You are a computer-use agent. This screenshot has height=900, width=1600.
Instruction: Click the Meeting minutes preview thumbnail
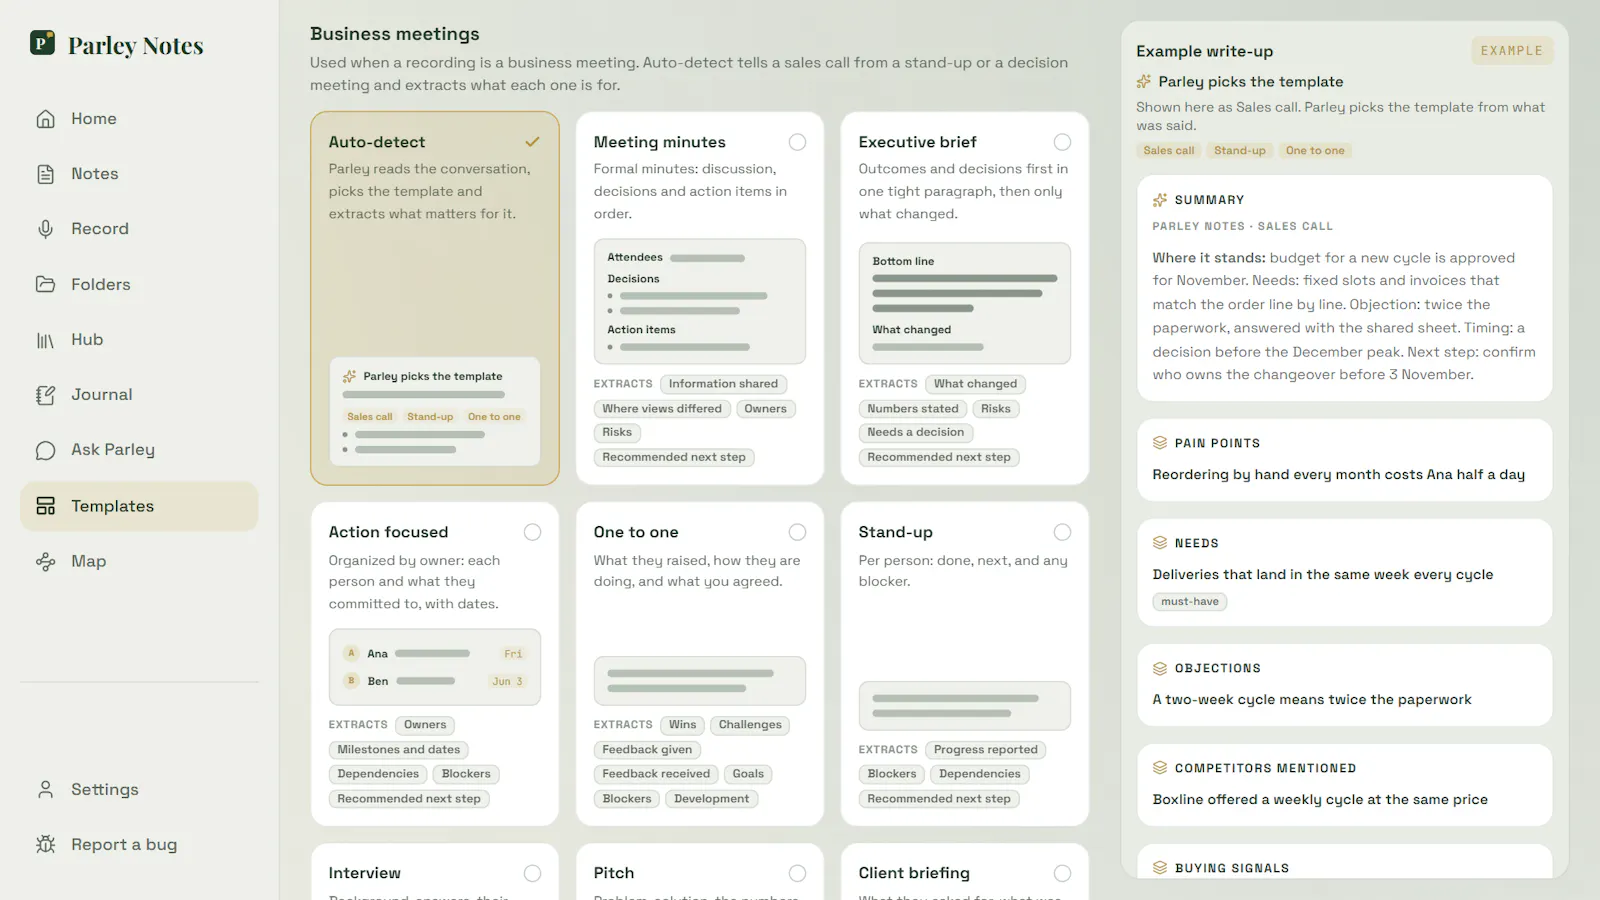click(700, 301)
